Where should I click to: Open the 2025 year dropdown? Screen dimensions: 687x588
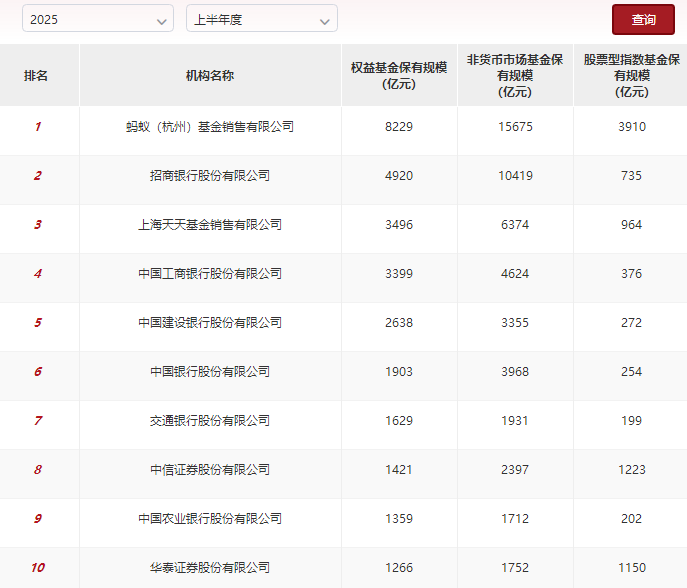[97, 19]
